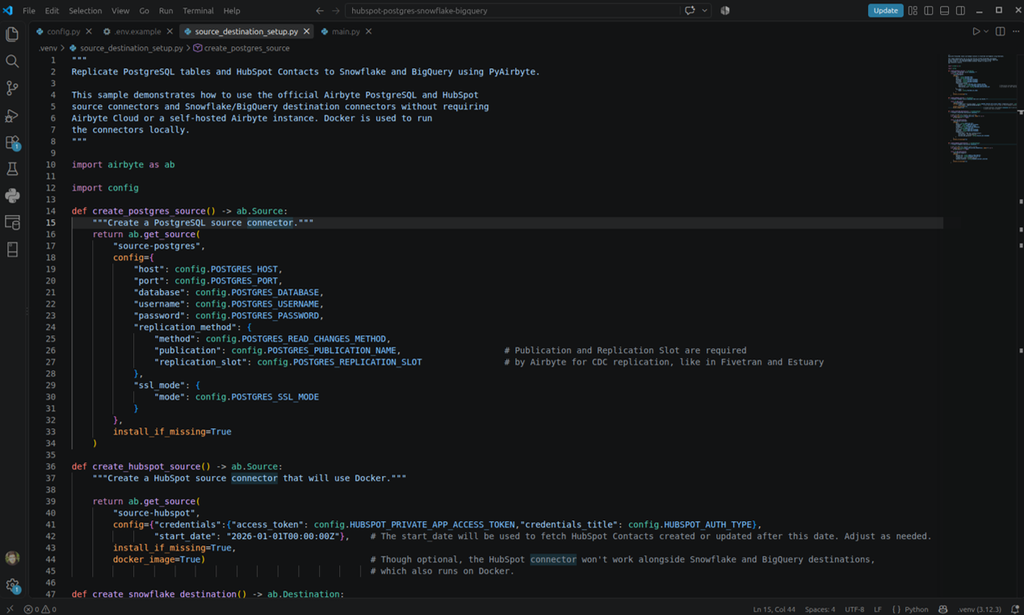Go forward with the navigation arrow
Image resolution: width=1024 pixels, height=615 pixels.
336,10
